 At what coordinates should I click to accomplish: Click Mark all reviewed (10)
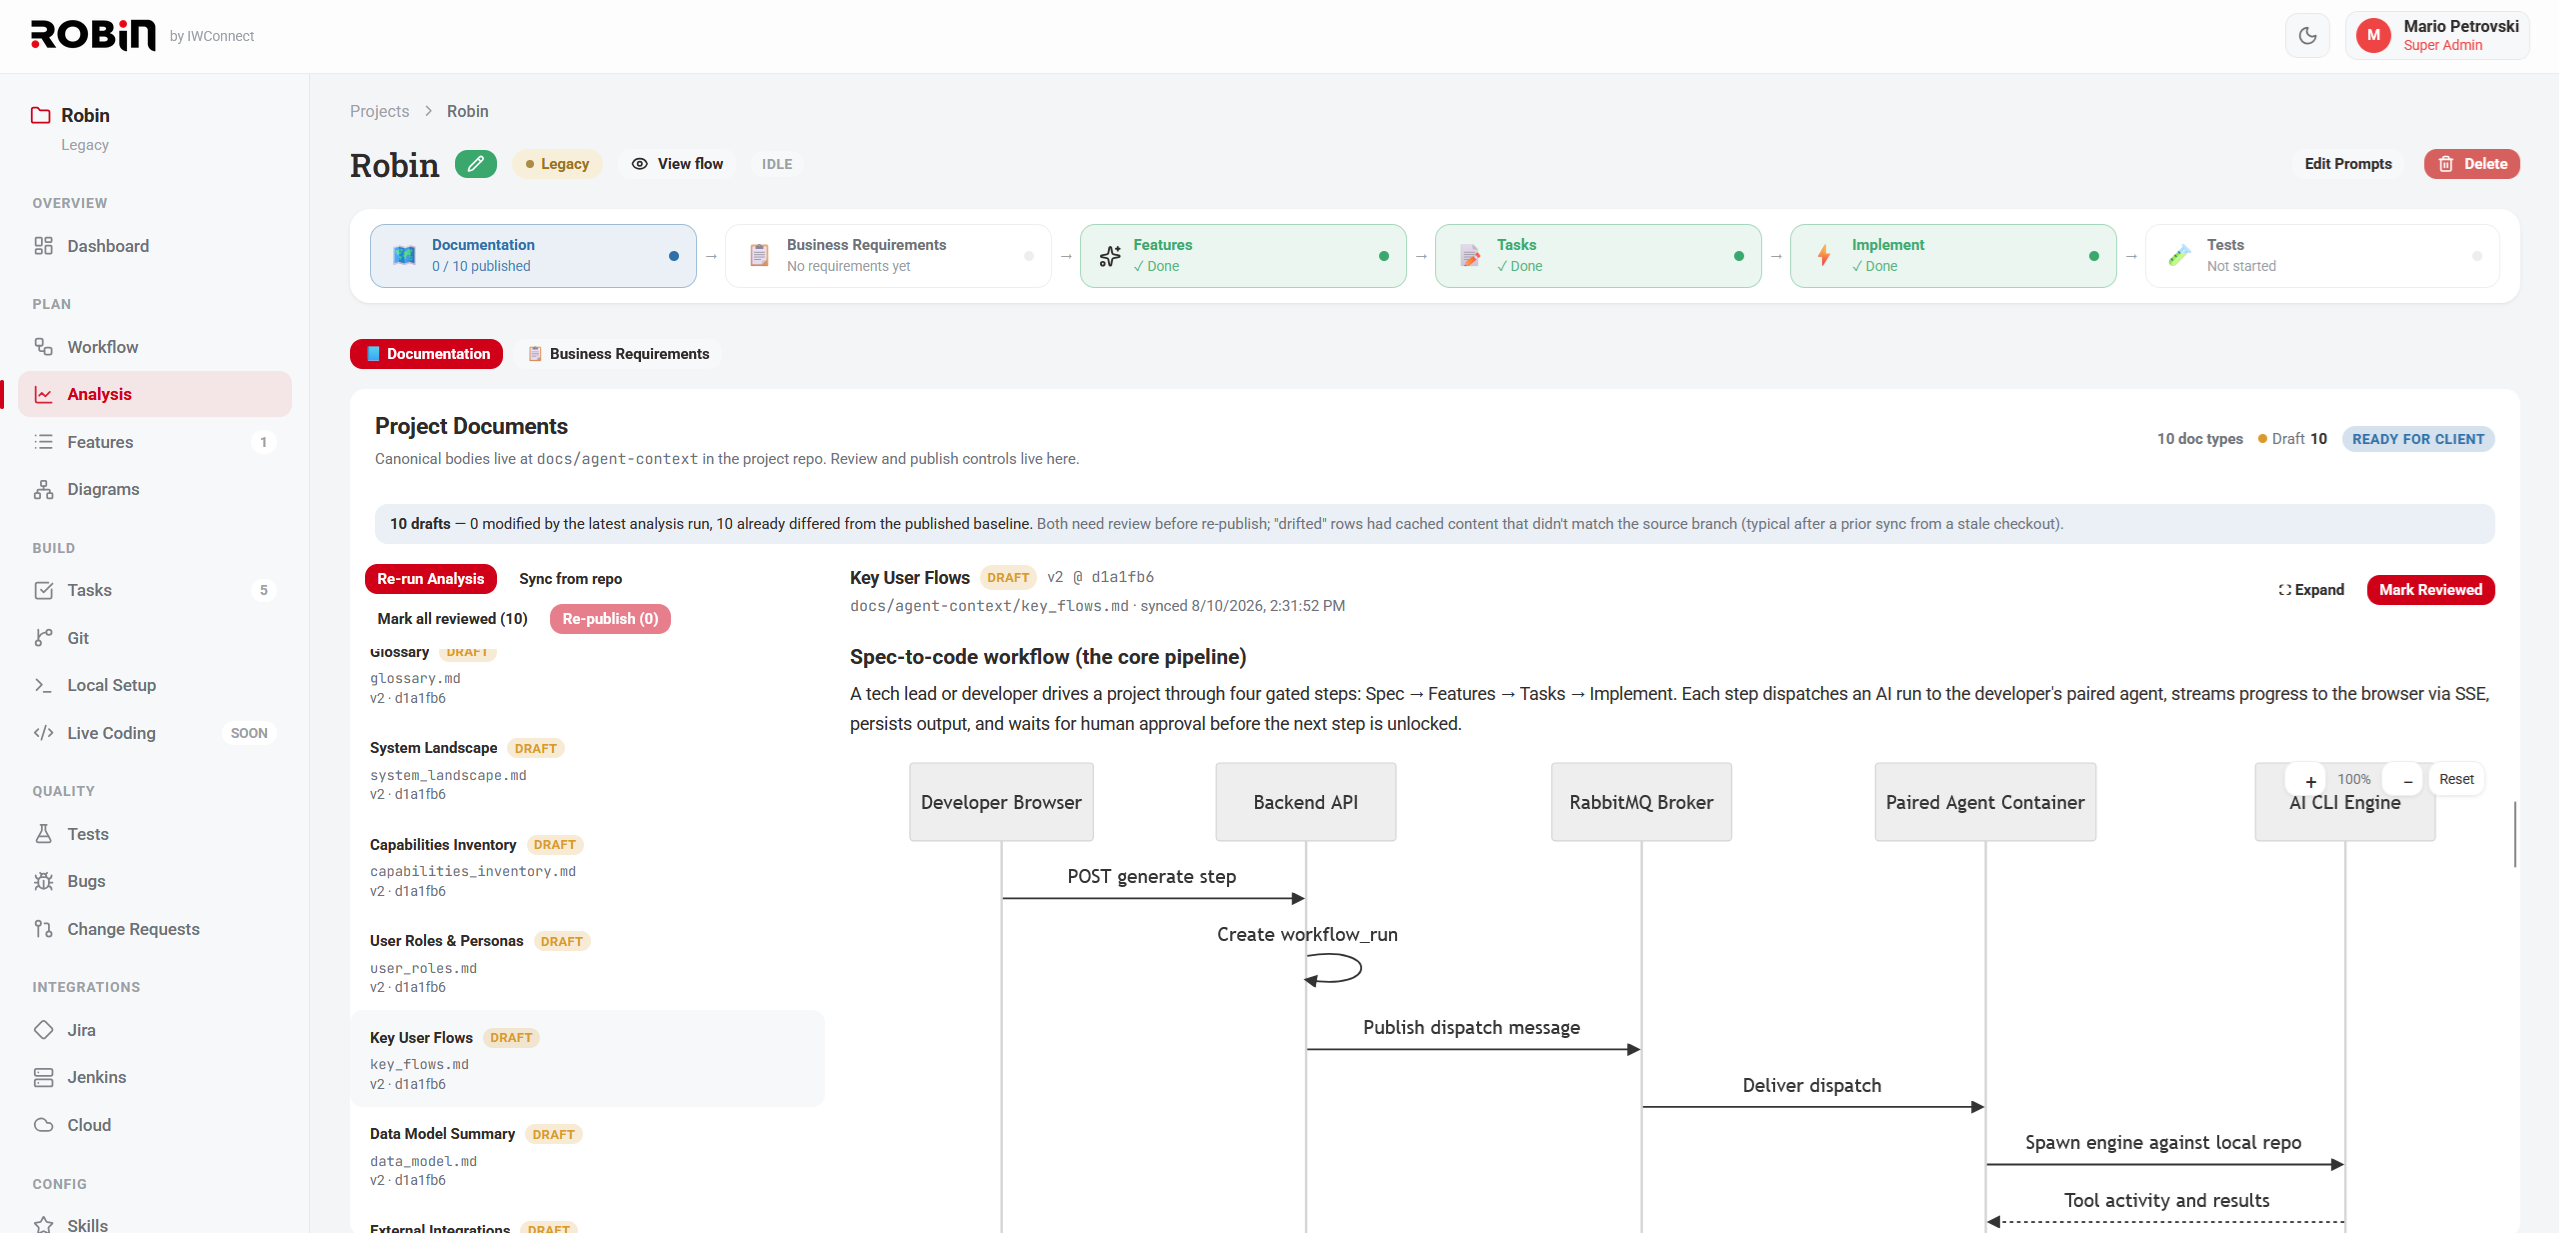(x=452, y=619)
